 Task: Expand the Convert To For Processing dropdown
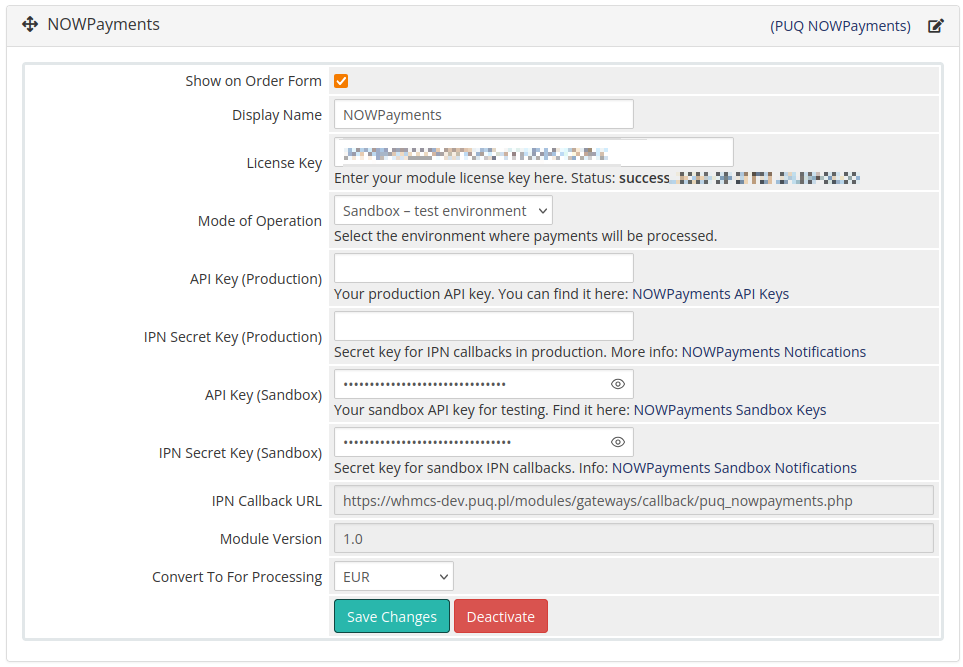393,576
